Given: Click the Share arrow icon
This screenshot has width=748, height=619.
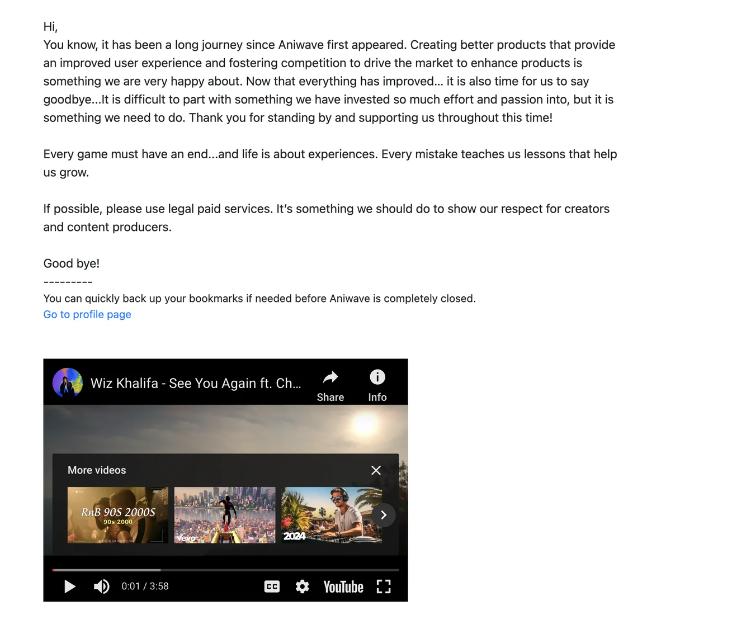Looking at the screenshot, I should [331, 377].
